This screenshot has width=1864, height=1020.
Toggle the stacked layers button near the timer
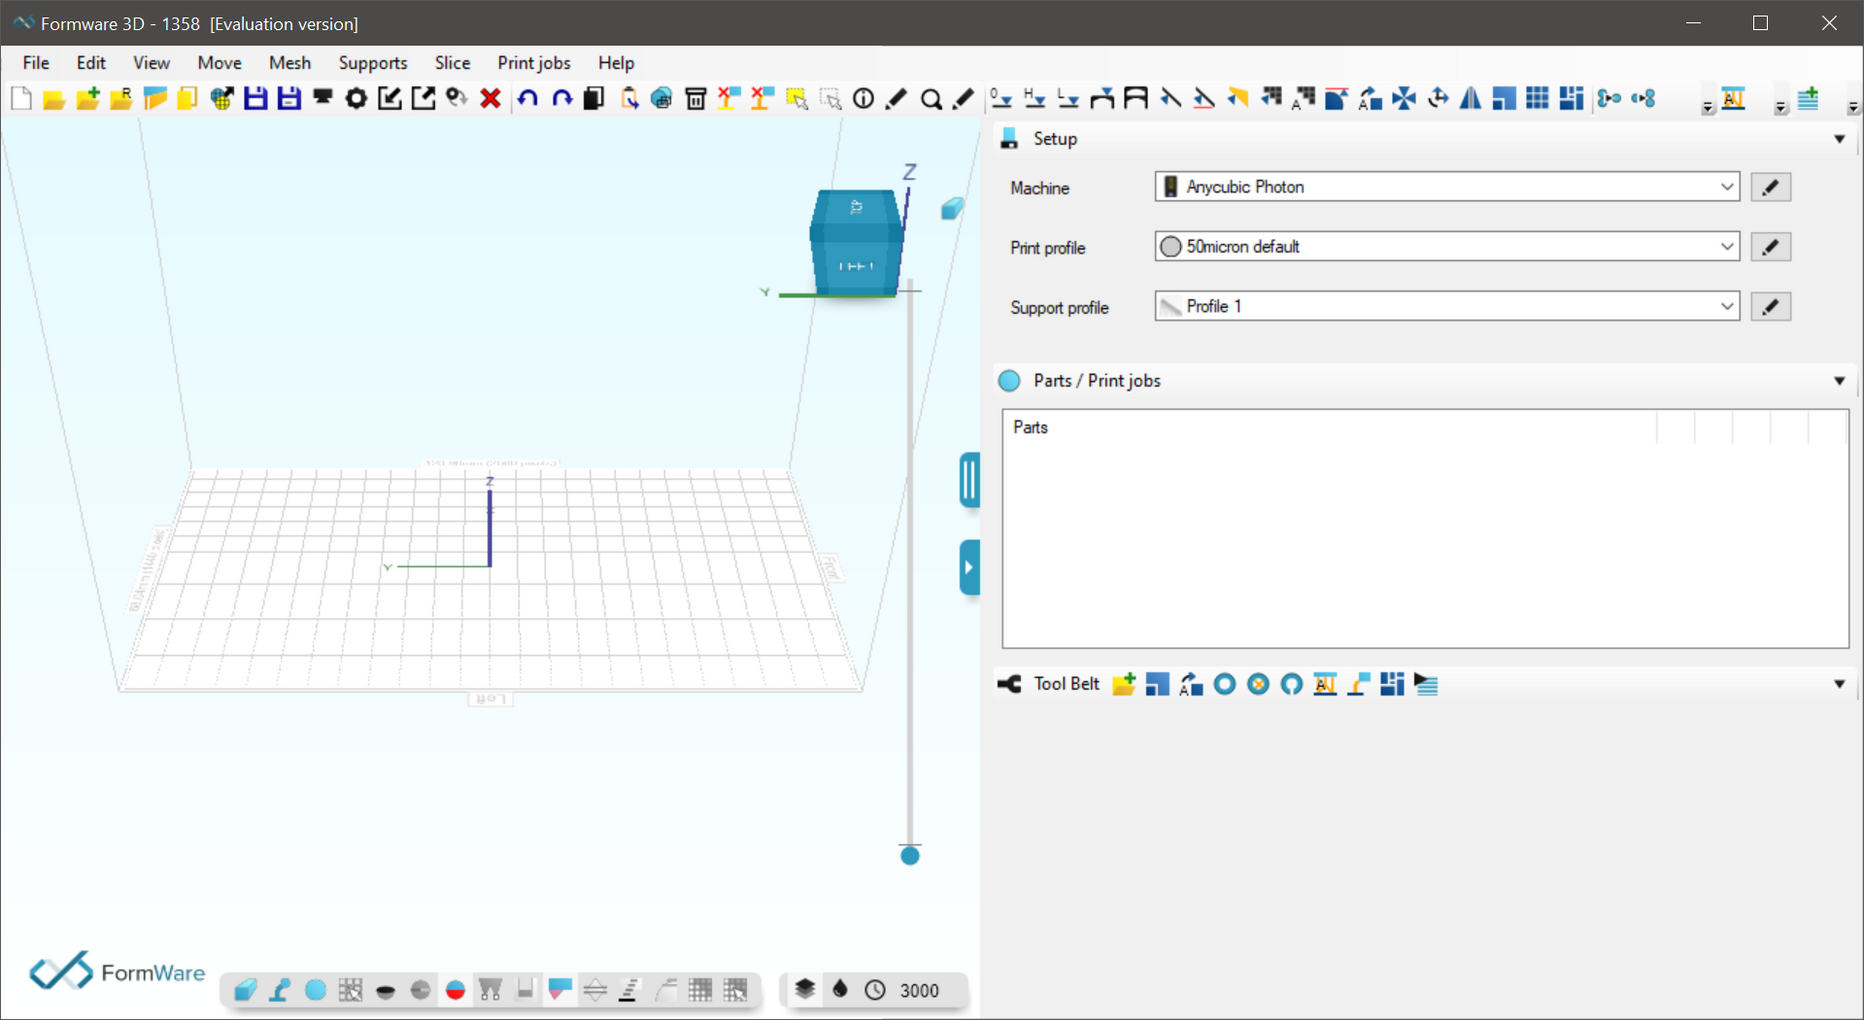pyautogui.click(x=805, y=990)
